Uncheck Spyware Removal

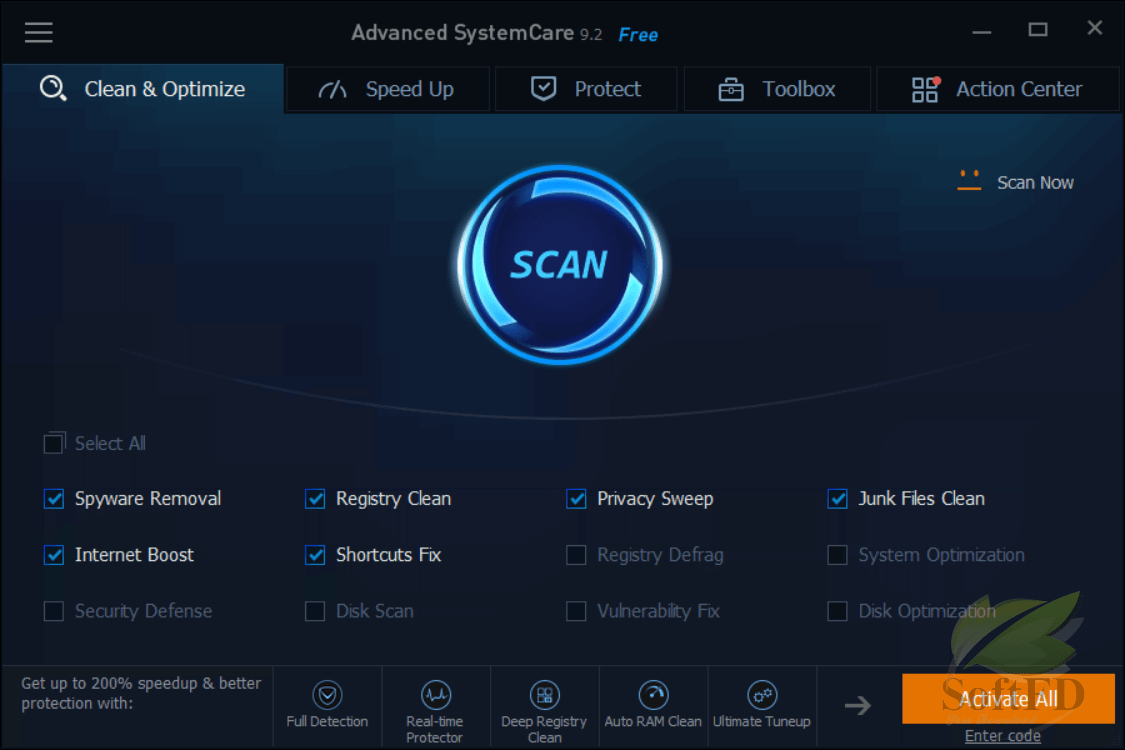[x=54, y=499]
